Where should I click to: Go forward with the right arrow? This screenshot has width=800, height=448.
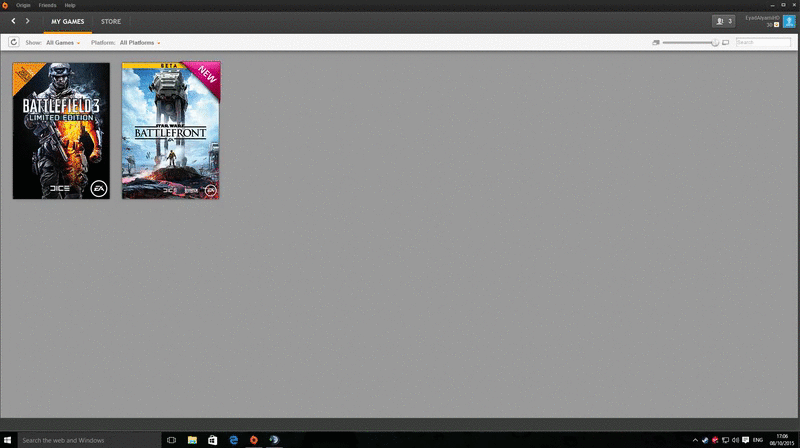(28, 21)
